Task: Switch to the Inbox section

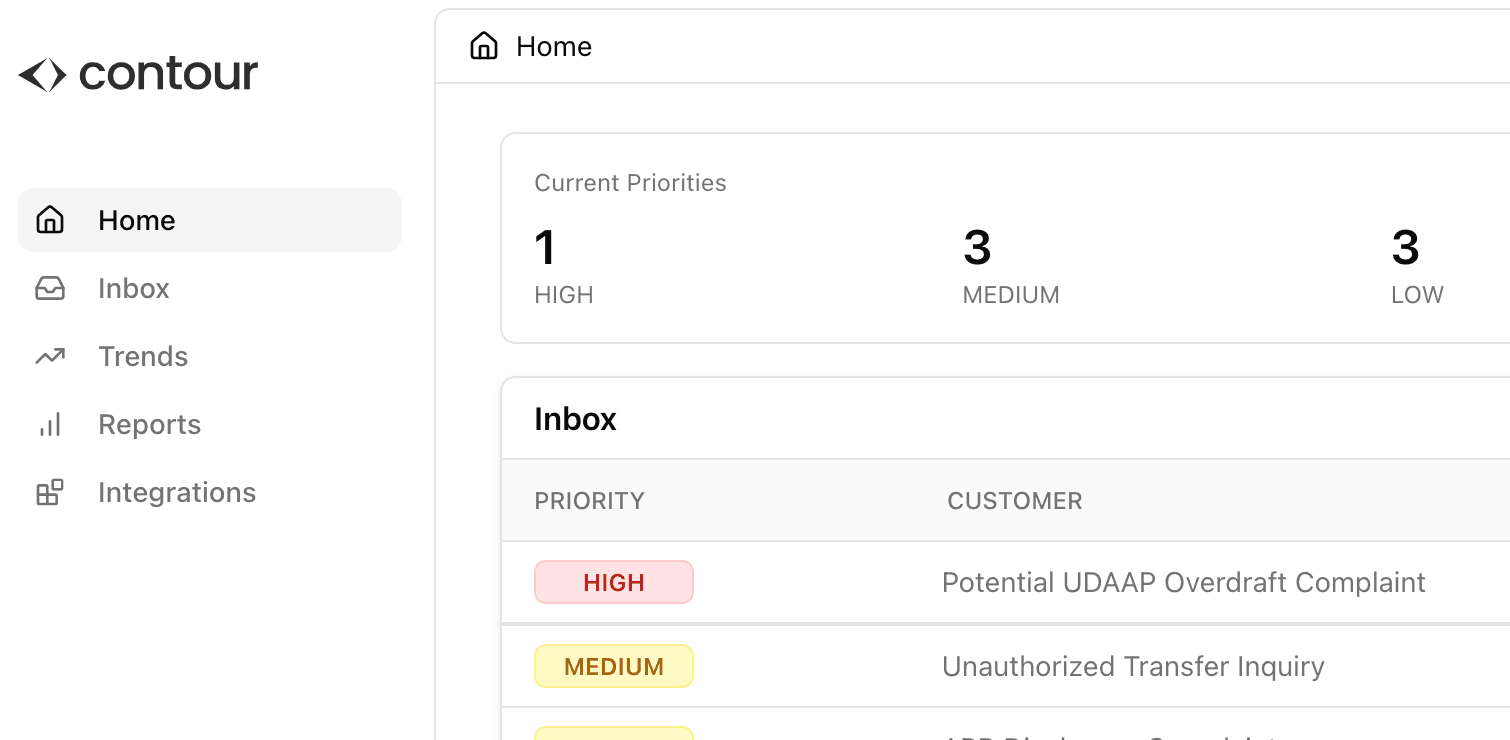Action: tap(133, 288)
